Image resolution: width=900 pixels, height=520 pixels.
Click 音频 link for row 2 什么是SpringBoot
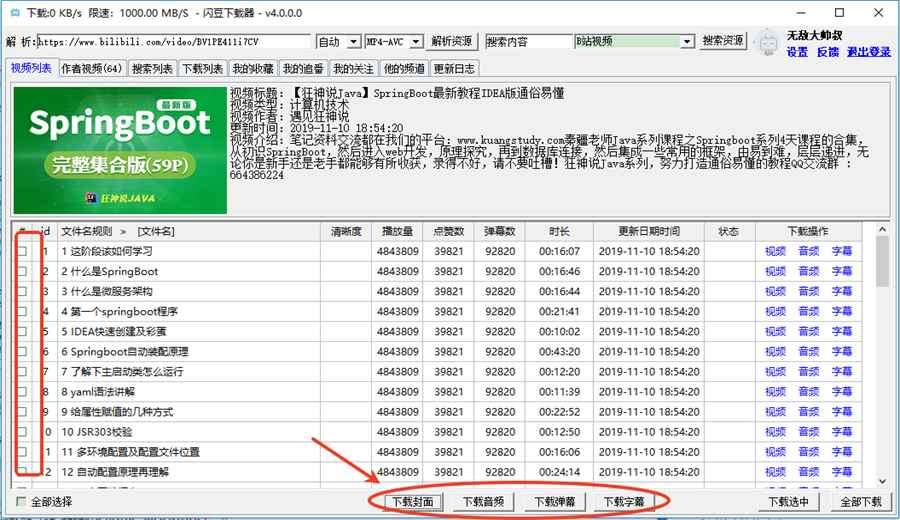(x=809, y=271)
